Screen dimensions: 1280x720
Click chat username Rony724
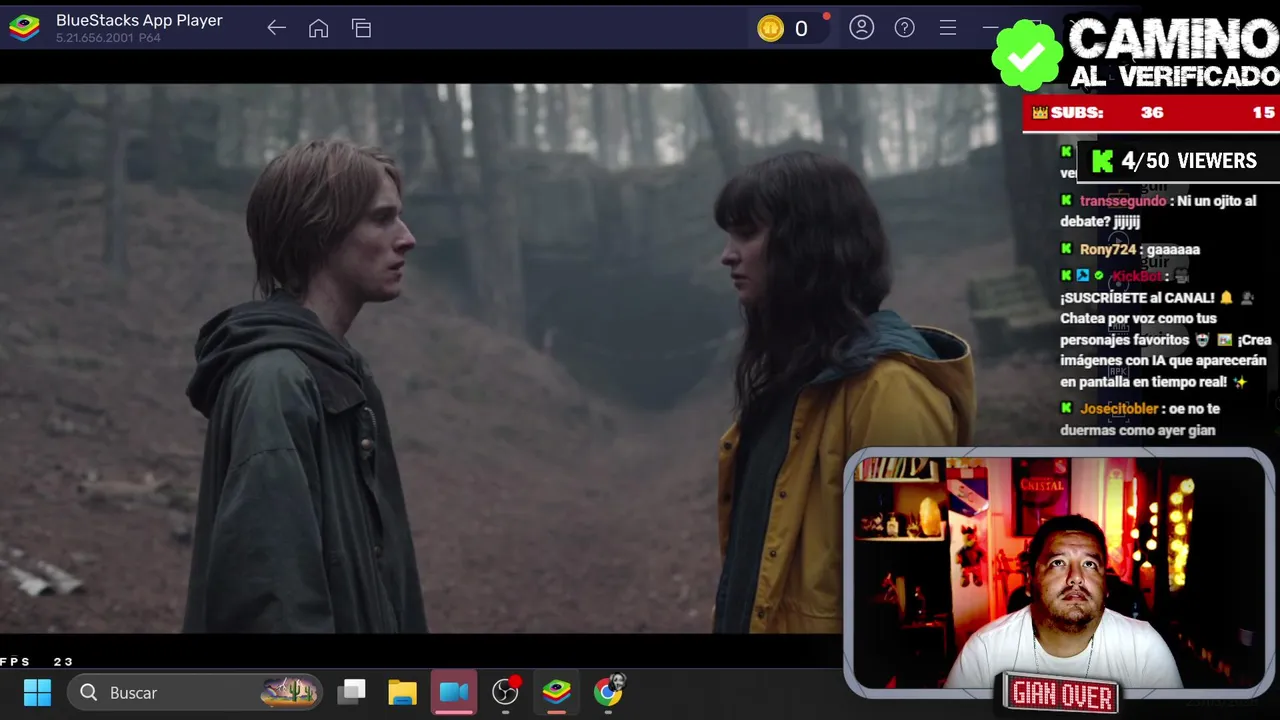(1108, 249)
